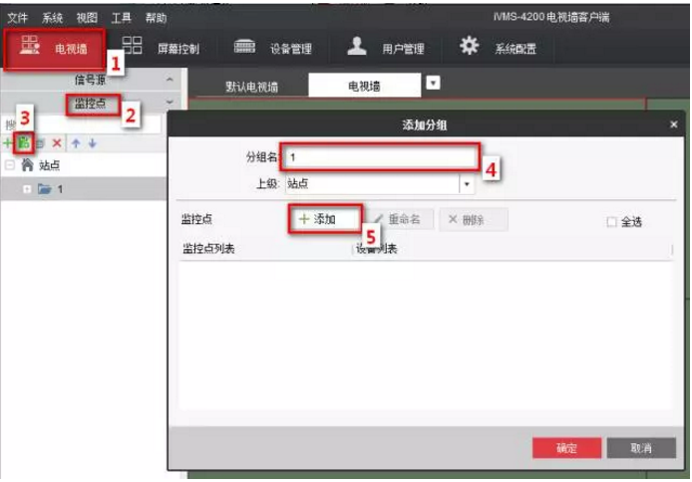This screenshot has width=692, height=482.
Task: Open the 屏幕控制 screen control module
Action: point(161,49)
